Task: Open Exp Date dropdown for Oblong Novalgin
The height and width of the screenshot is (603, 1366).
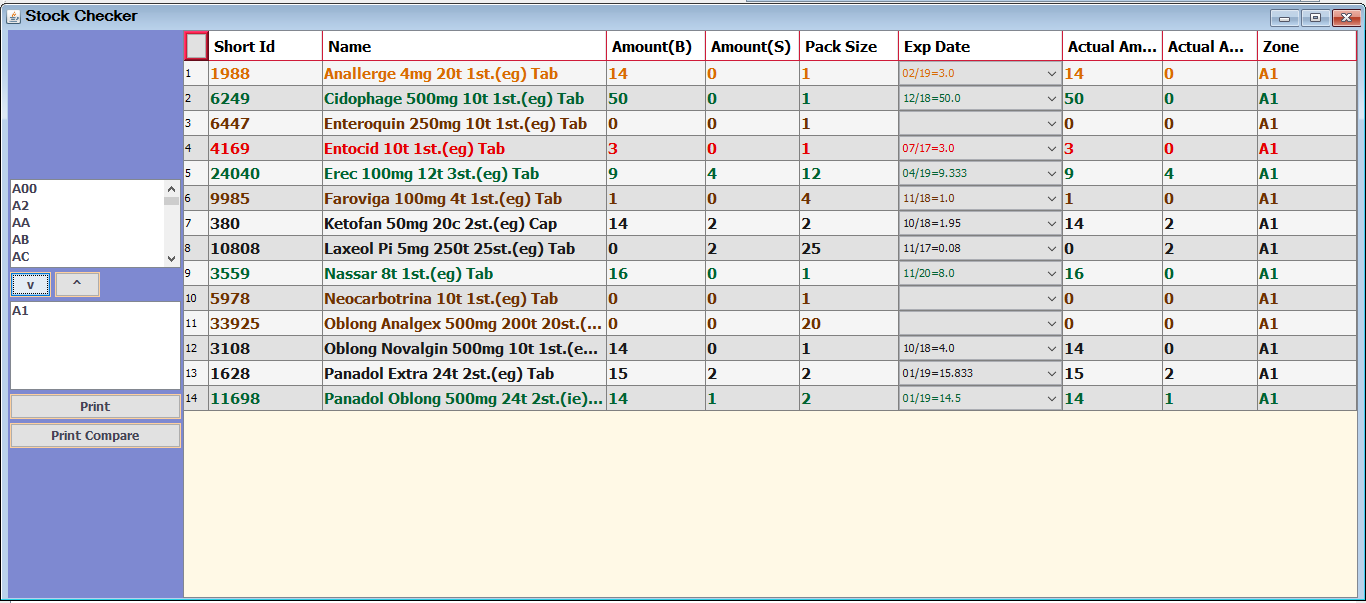Action: pyautogui.click(x=1051, y=349)
